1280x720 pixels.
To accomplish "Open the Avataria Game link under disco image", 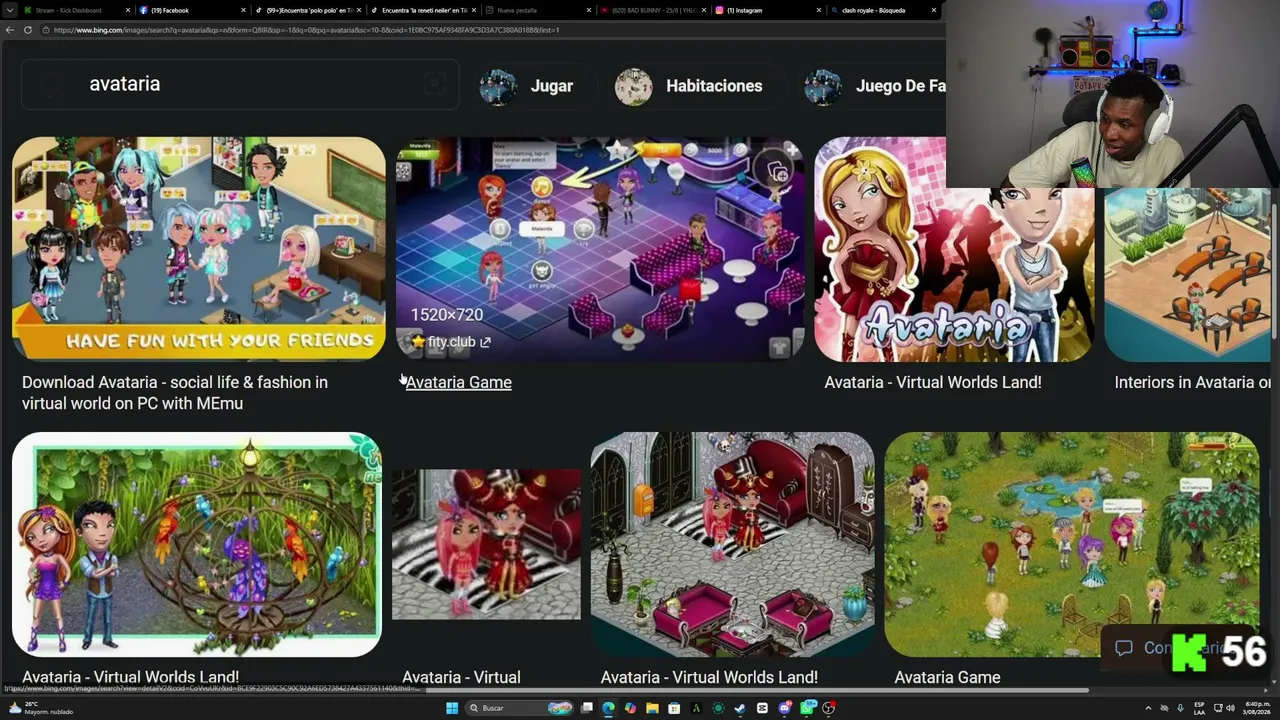I will point(459,382).
